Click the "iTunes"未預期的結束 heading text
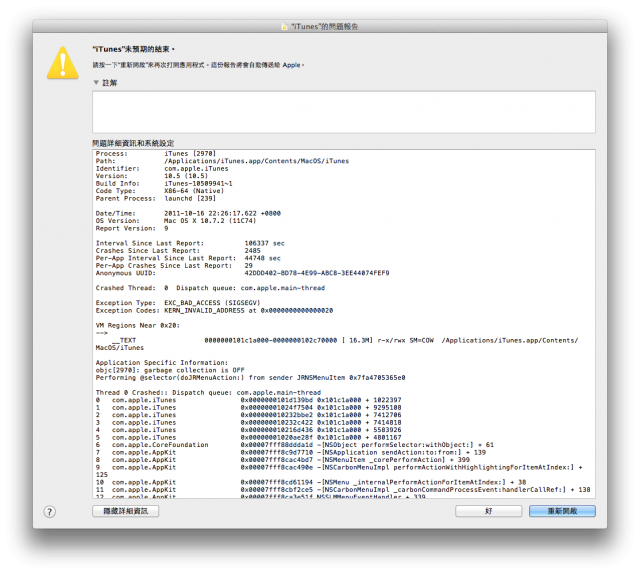Viewport: 640px width, 574px height. pos(133,49)
